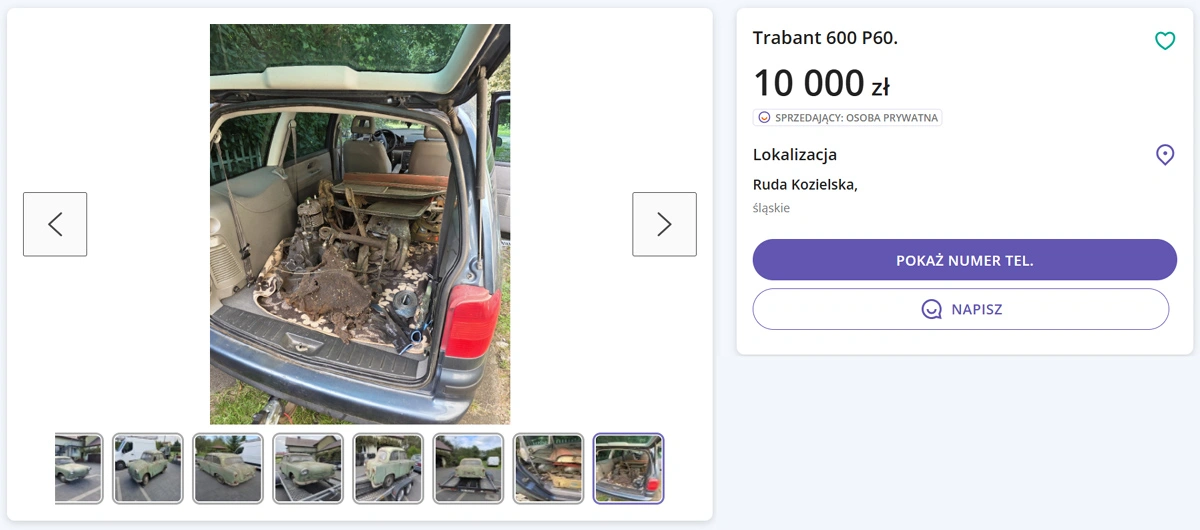Viewport: 1200px width, 530px height.
Task: Open map via location pin icon
Action: coord(1165,155)
